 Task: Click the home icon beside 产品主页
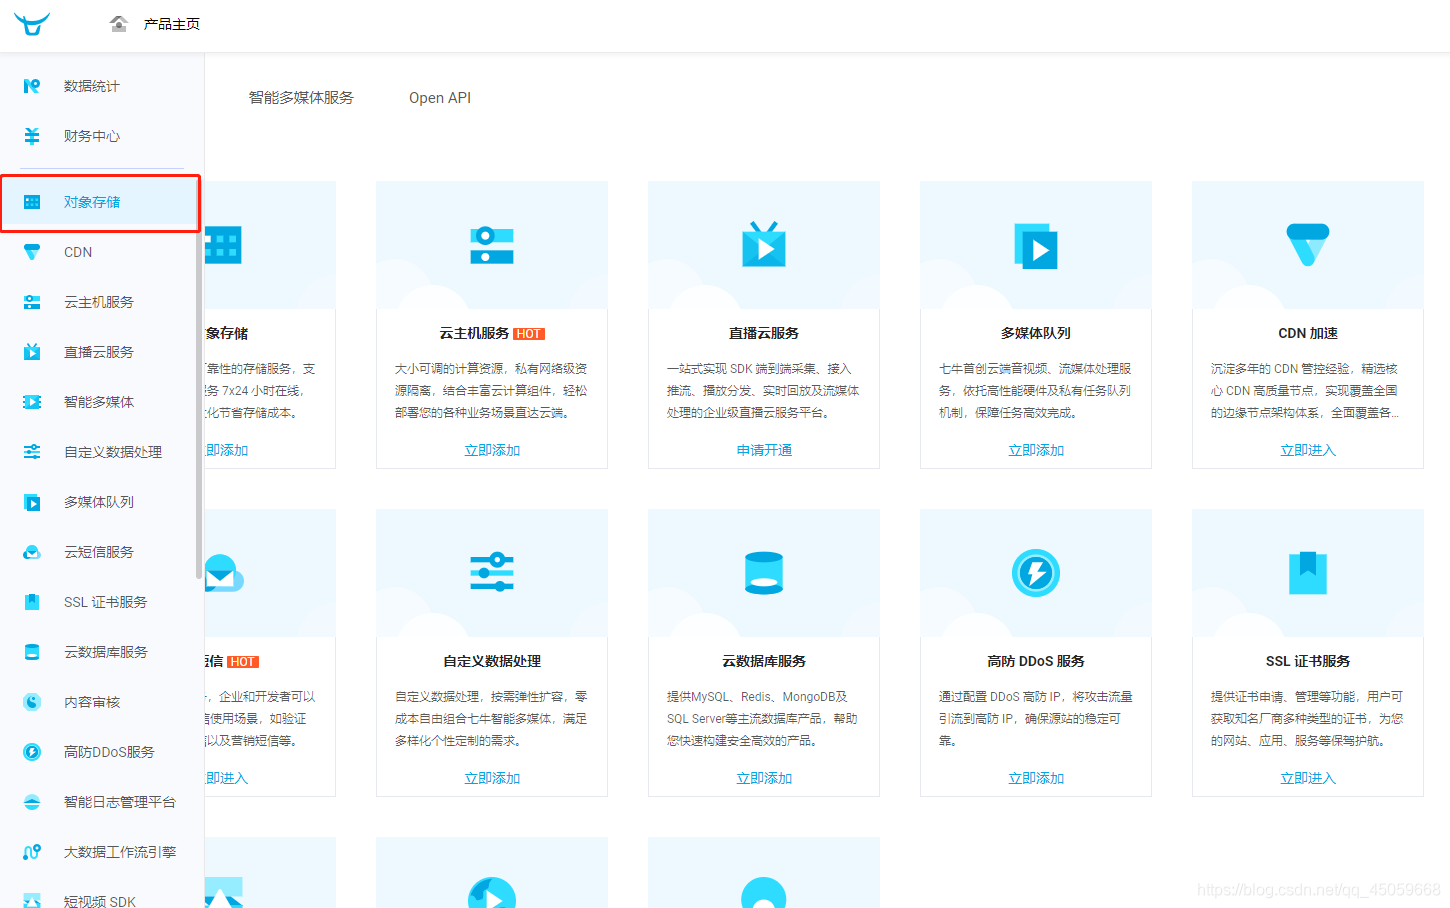click(x=119, y=23)
